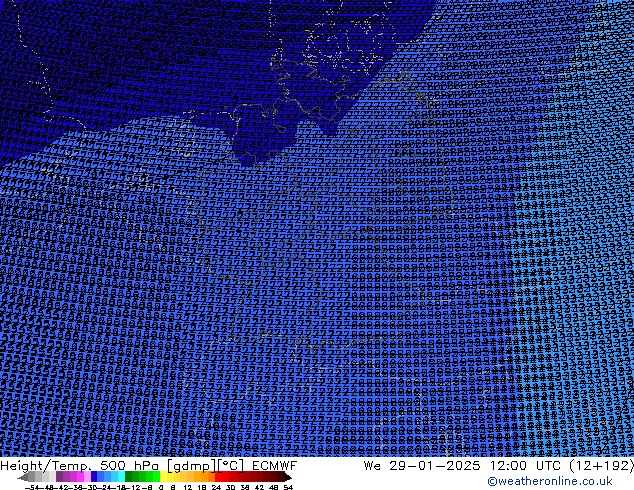Viewport: 634px width, 490px height.
Task: Click the bright red legend swatch
Action: point(218,477)
